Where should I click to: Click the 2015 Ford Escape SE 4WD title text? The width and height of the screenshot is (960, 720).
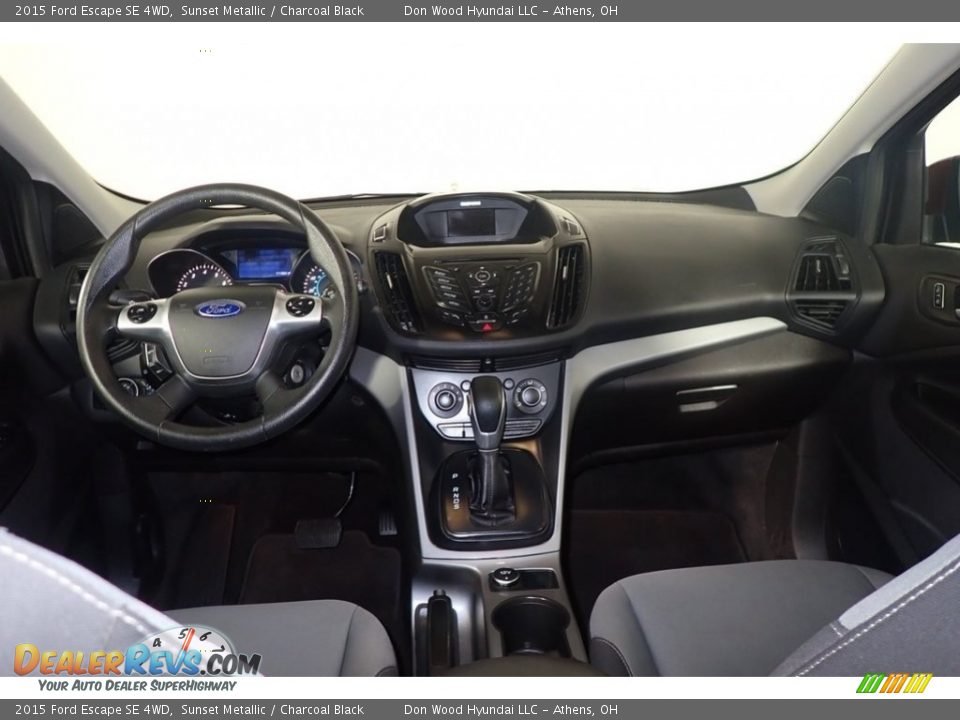pos(95,12)
